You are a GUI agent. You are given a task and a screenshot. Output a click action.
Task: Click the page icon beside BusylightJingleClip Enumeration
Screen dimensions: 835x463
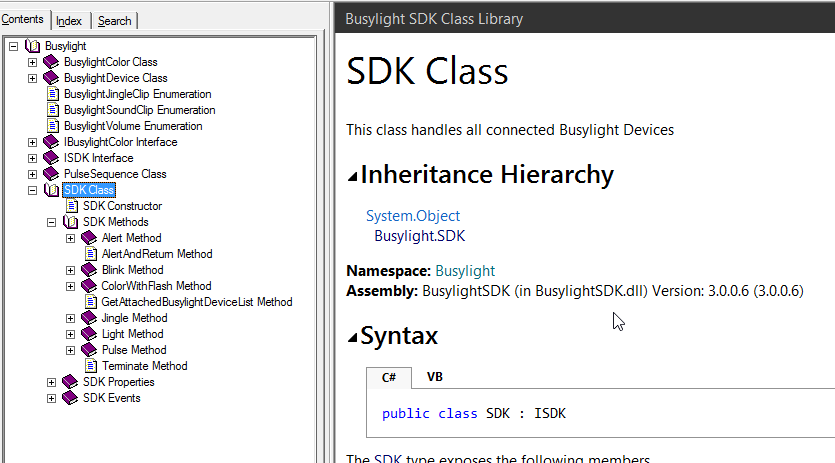53,94
